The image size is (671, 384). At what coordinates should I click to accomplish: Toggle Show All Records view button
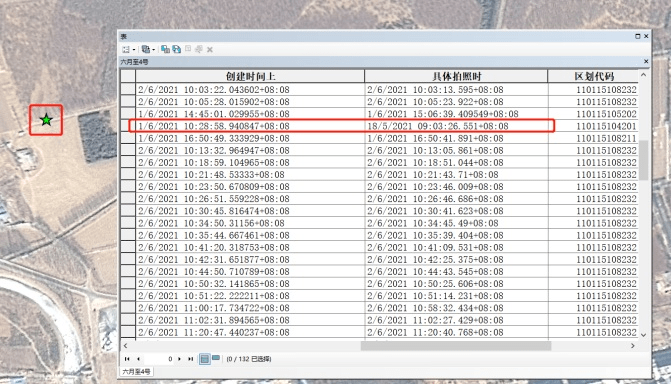pyautogui.click(x=205, y=359)
